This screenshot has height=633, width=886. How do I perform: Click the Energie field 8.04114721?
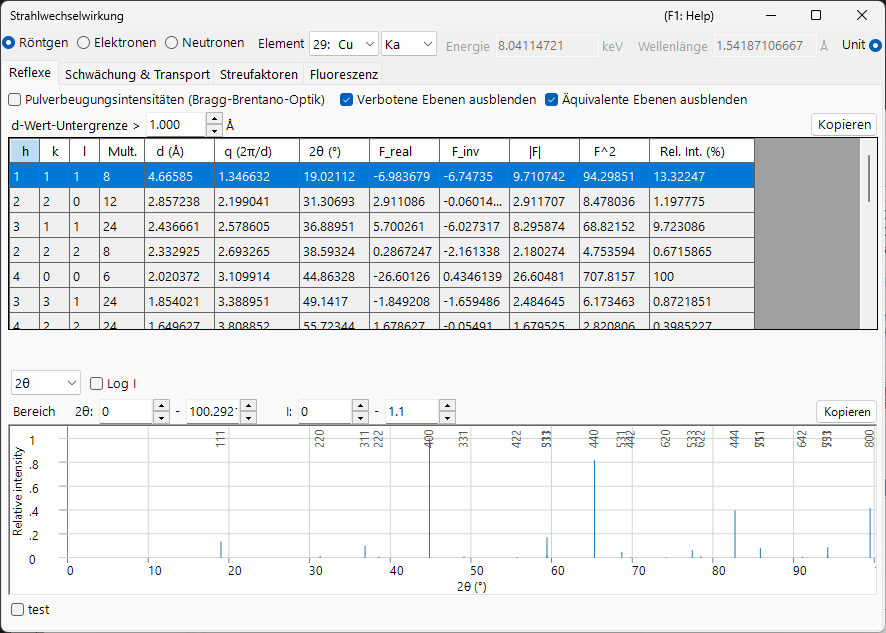(x=547, y=46)
